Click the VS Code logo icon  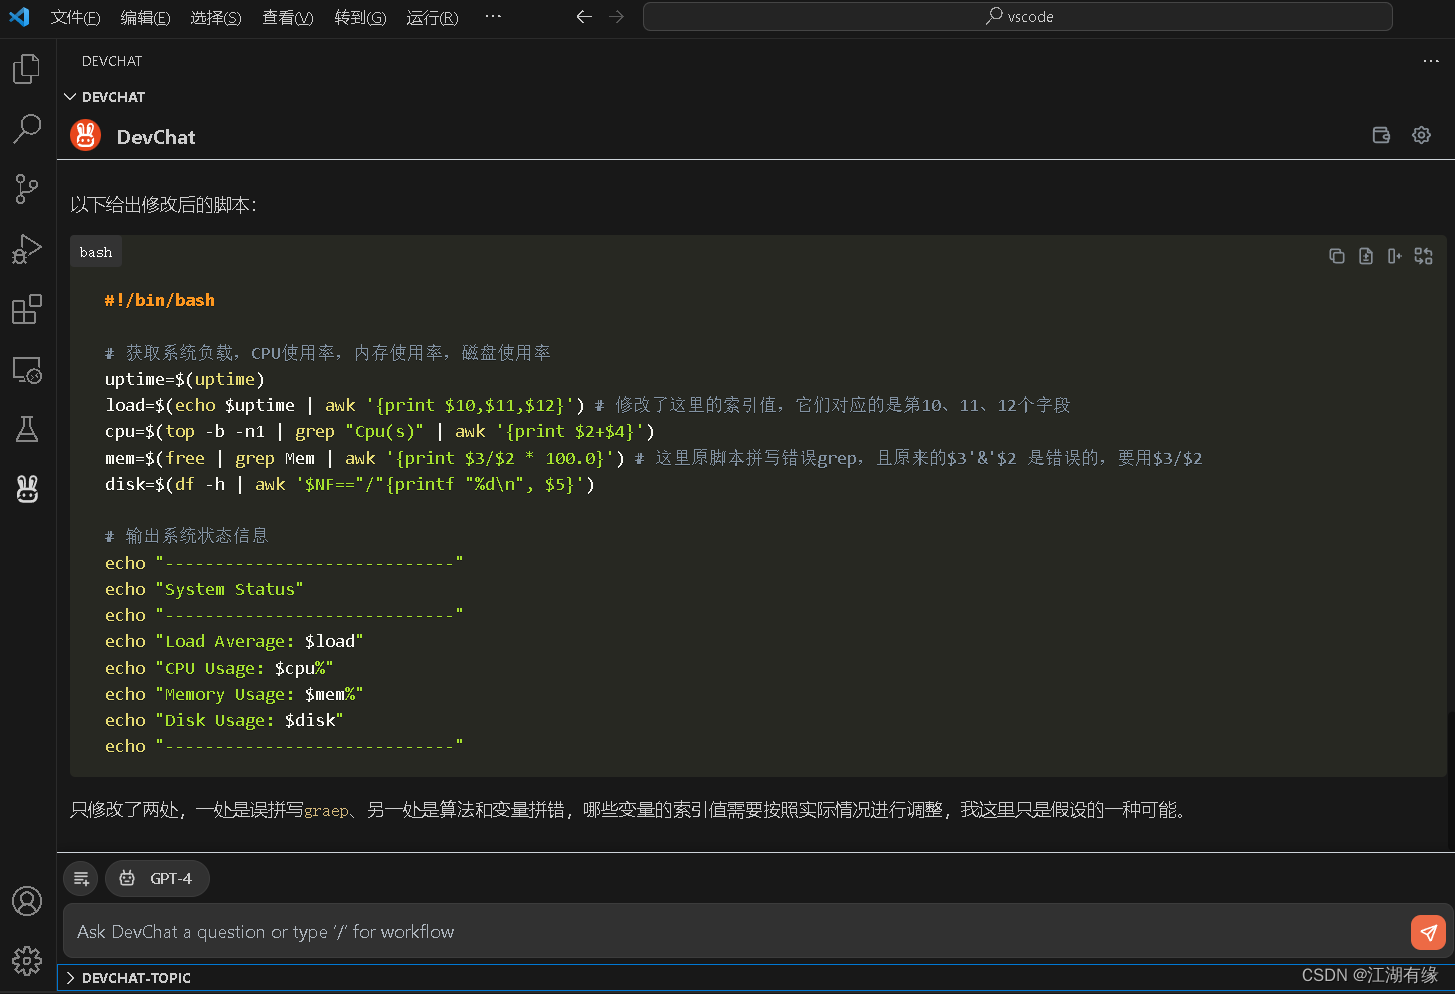(19, 17)
